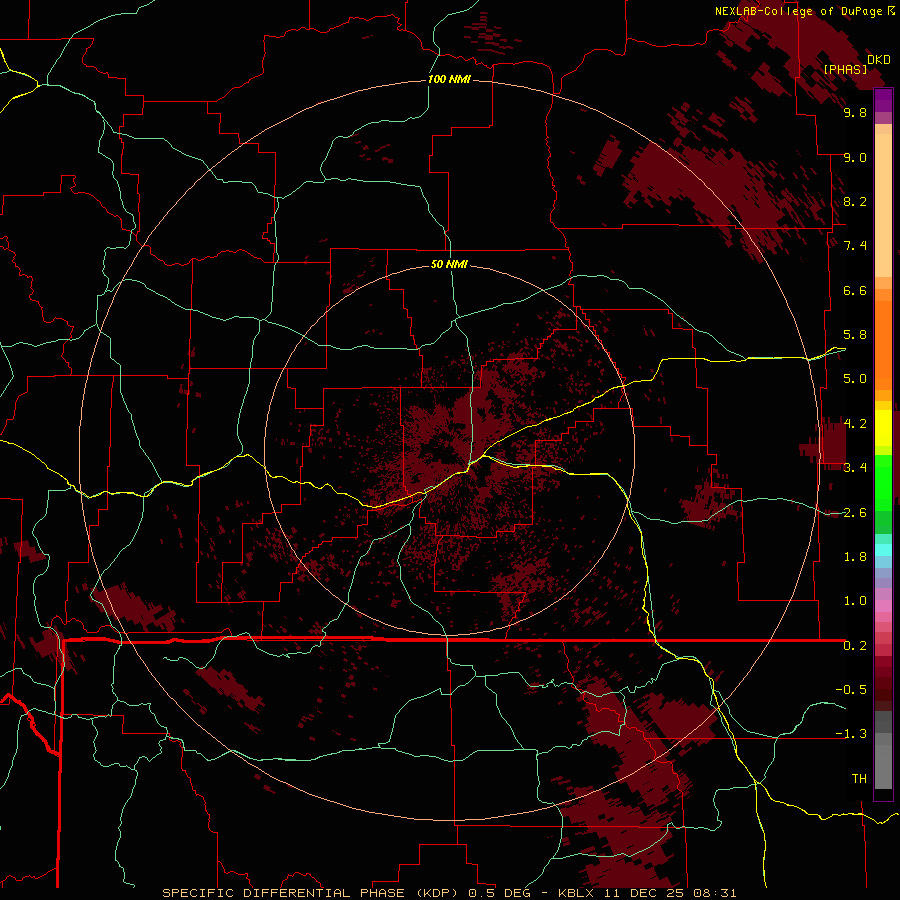Pick the yellow segment of the color bar
The width and height of the screenshot is (900, 900).
tap(883, 428)
